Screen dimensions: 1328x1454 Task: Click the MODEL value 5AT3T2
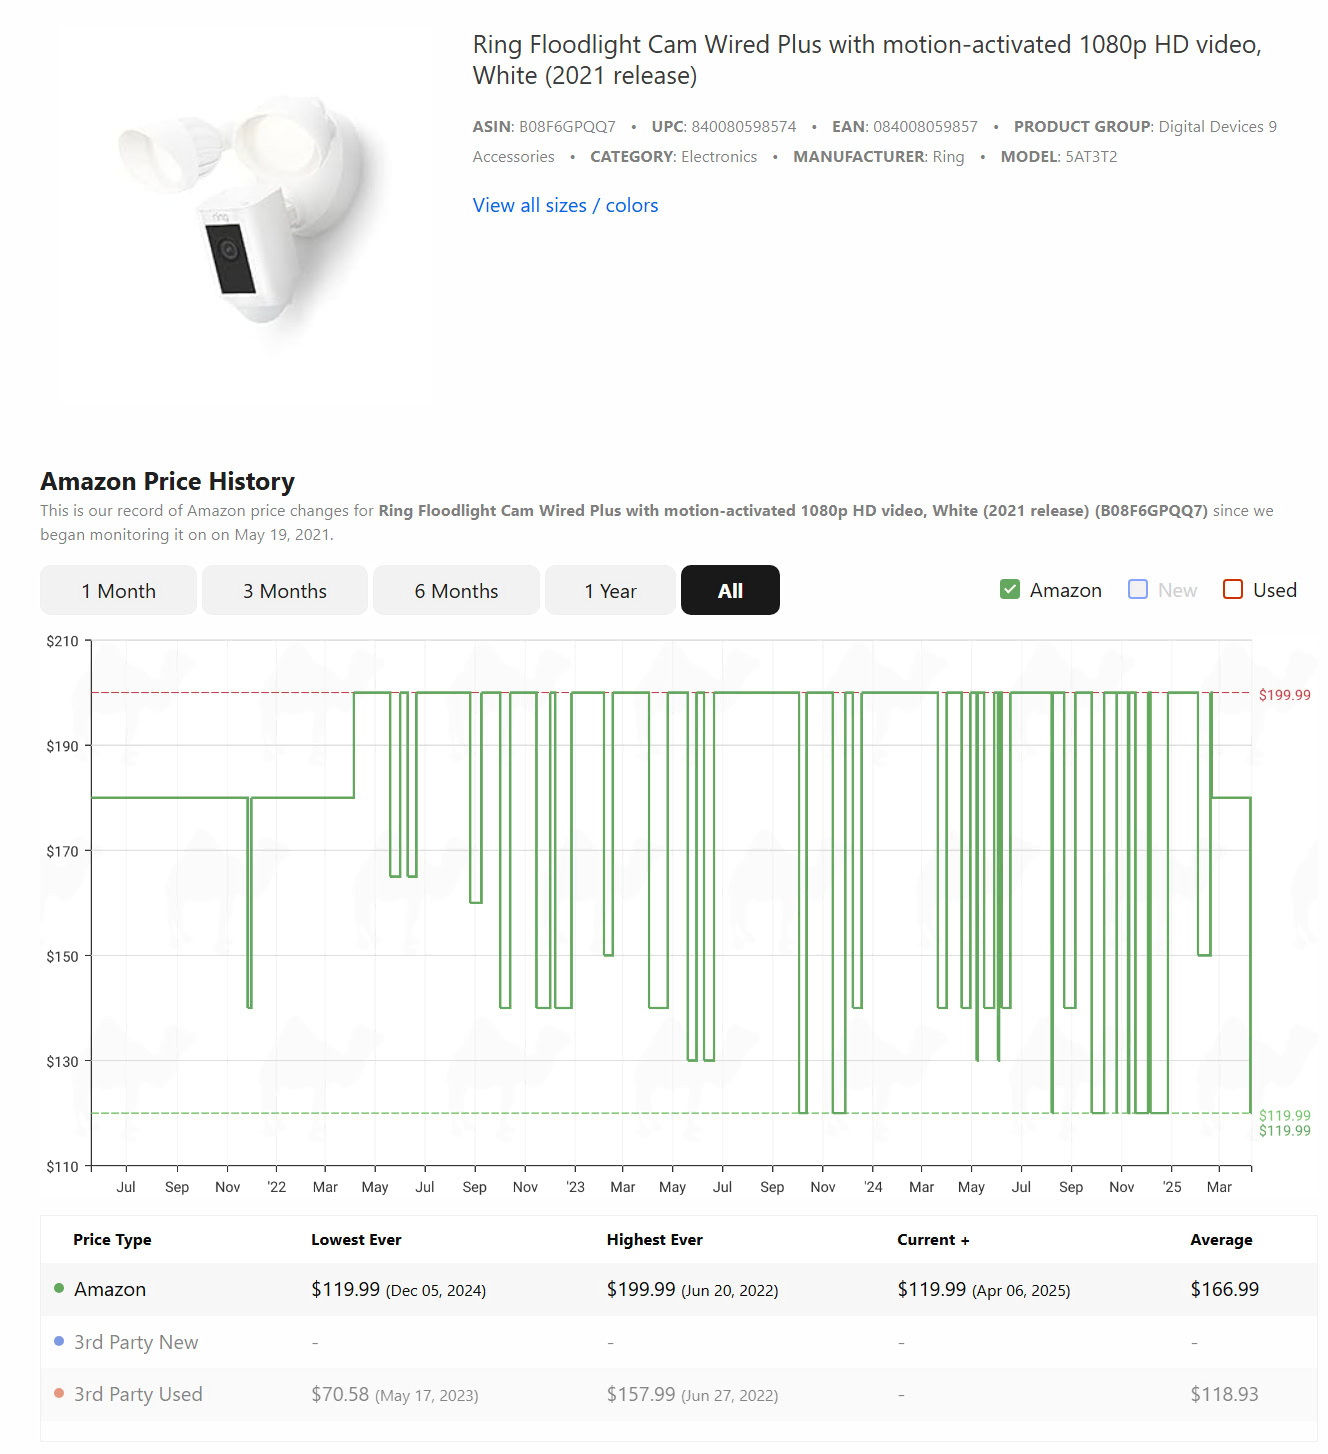tap(1091, 157)
